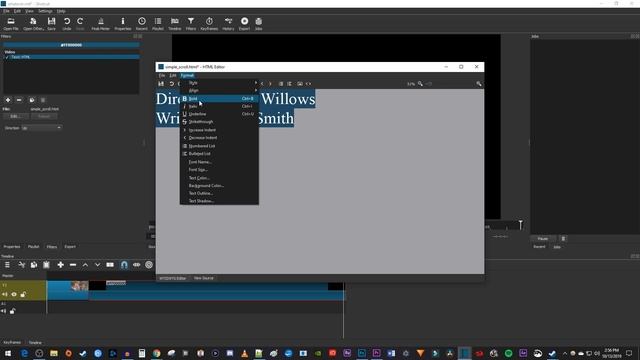
Task: Open the Jobs panel from the toolbar
Action: point(259,24)
